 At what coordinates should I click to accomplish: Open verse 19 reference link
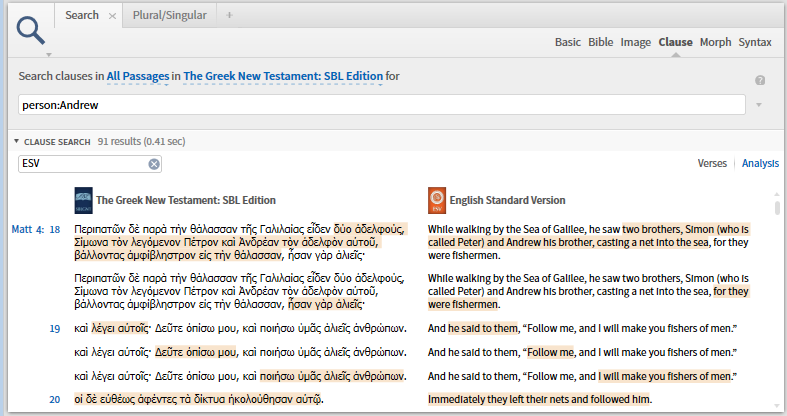tap(55, 329)
